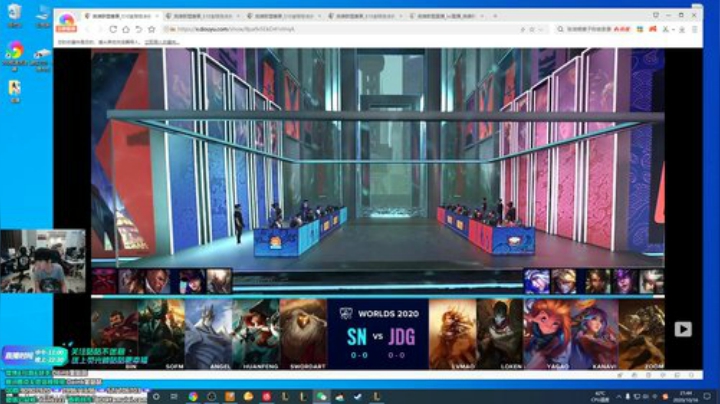Open the browser hamburger menu icon
The height and width of the screenshot is (404, 720).
pos(695,29)
